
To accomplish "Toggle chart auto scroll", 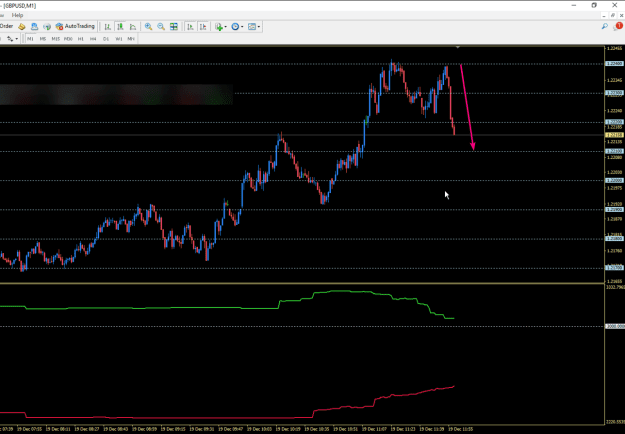I will tap(191, 27).
